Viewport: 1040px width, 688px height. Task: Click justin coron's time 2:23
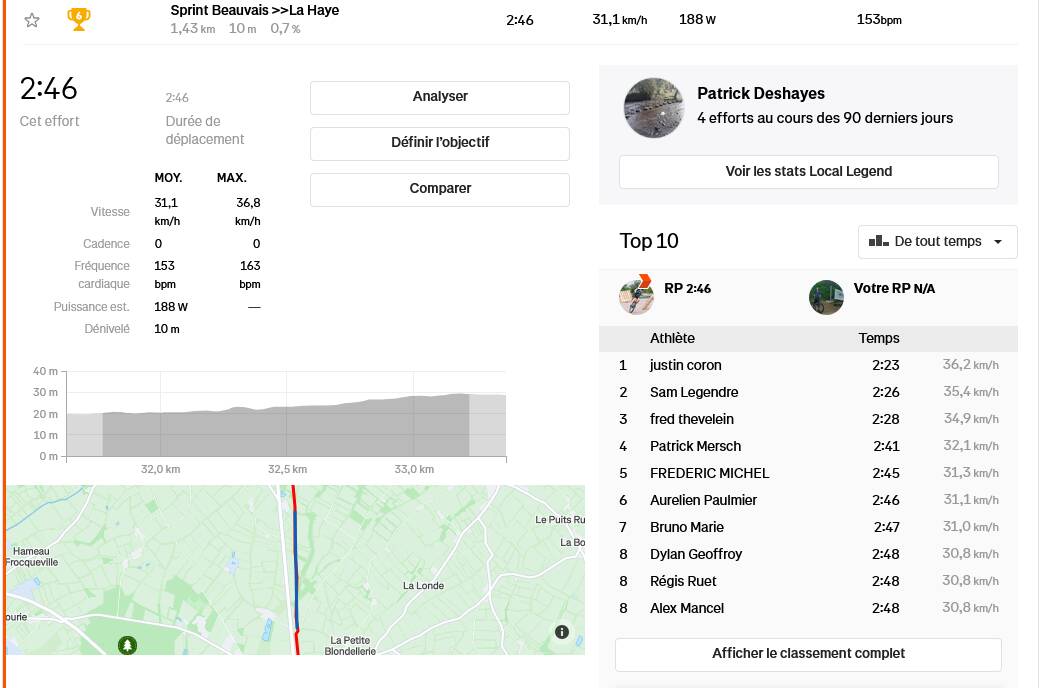pyautogui.click(x=885, y=366)
